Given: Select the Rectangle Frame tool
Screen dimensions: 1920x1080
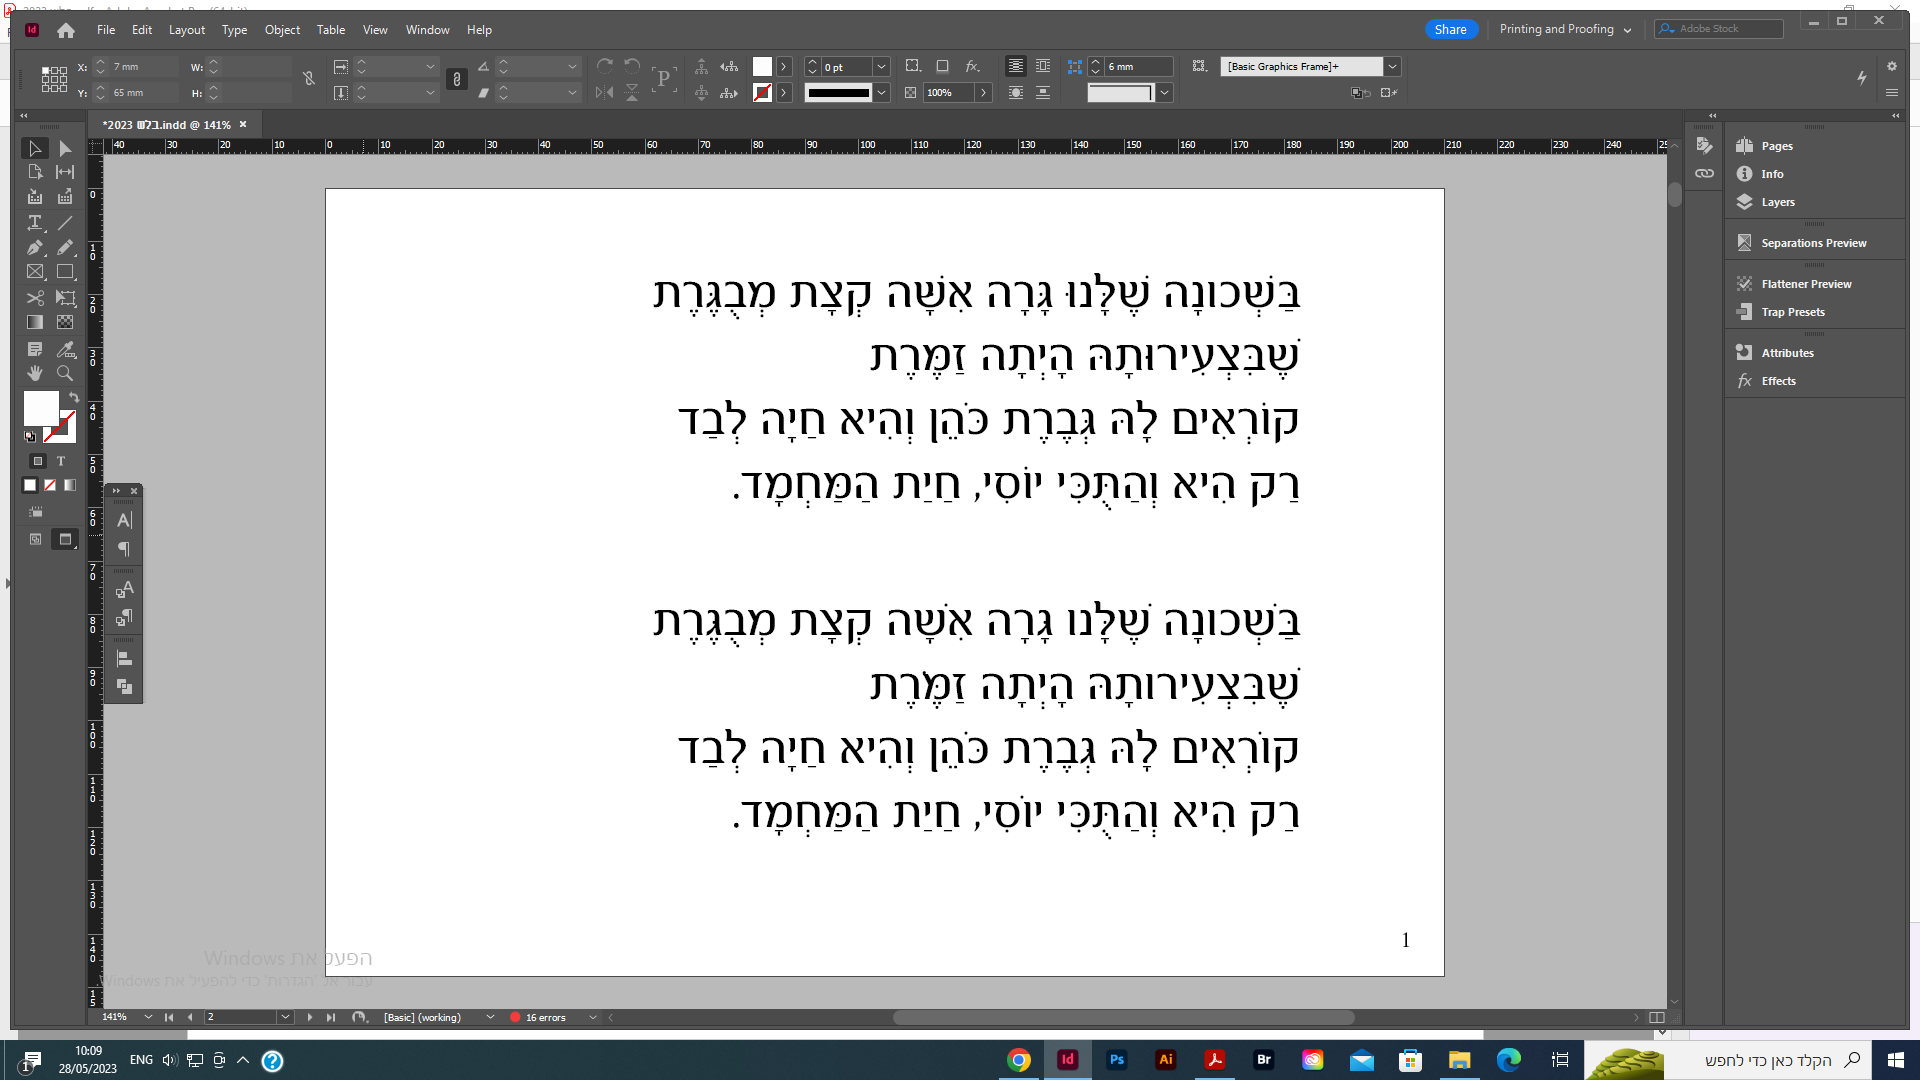Looking at the screenshot, I should (35, 272).
